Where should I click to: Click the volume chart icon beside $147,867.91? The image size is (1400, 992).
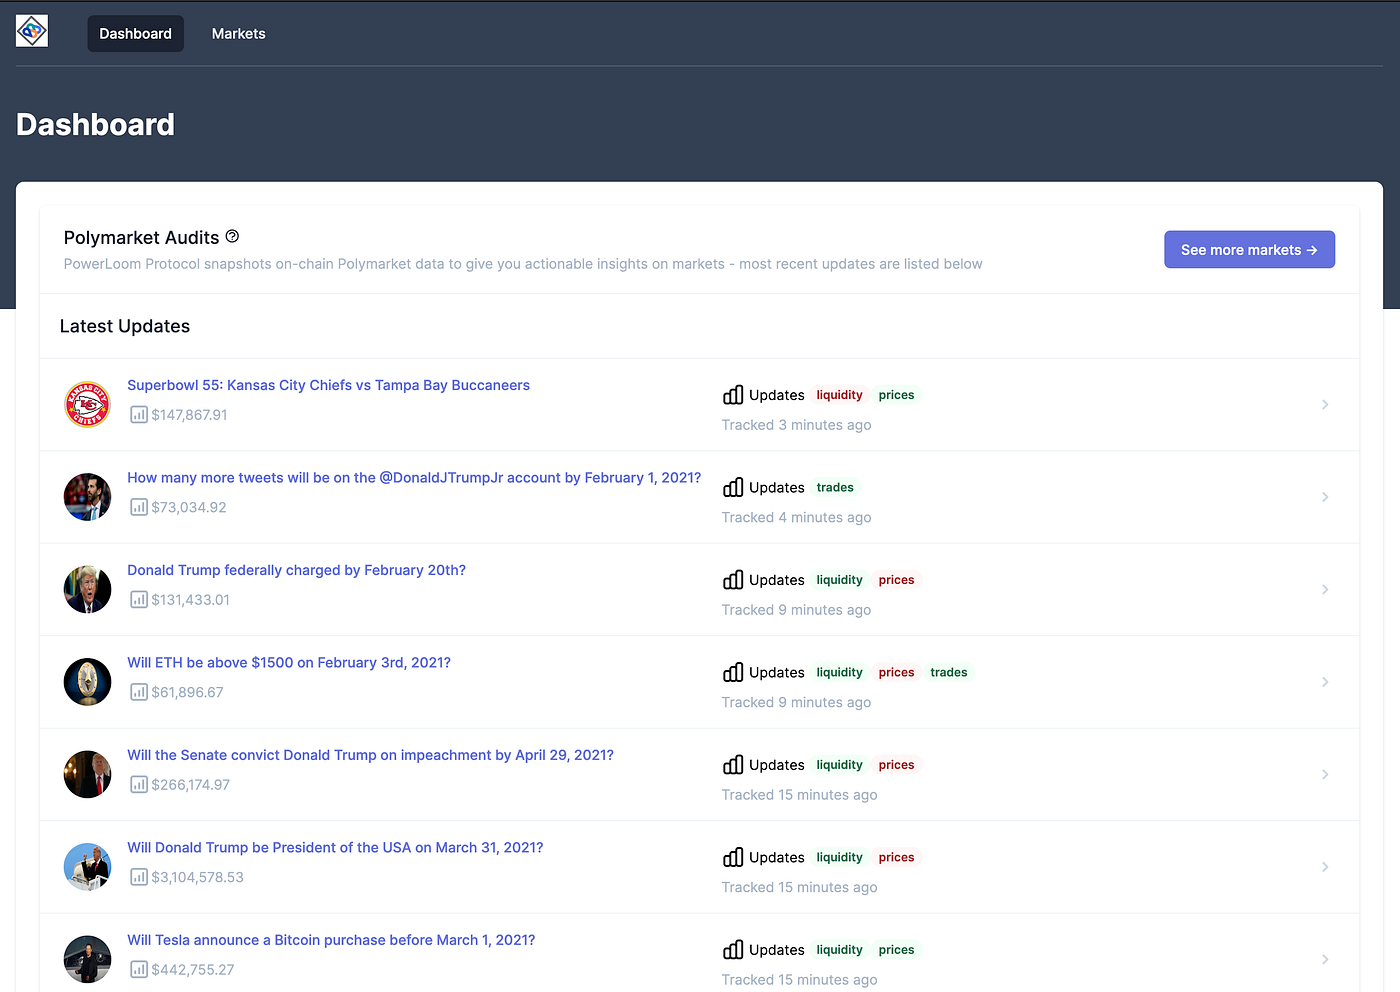pos(139,415)
